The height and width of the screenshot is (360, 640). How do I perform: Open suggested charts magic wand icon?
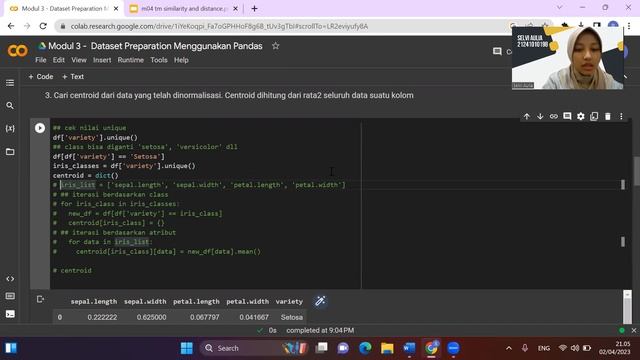[320, 301]
